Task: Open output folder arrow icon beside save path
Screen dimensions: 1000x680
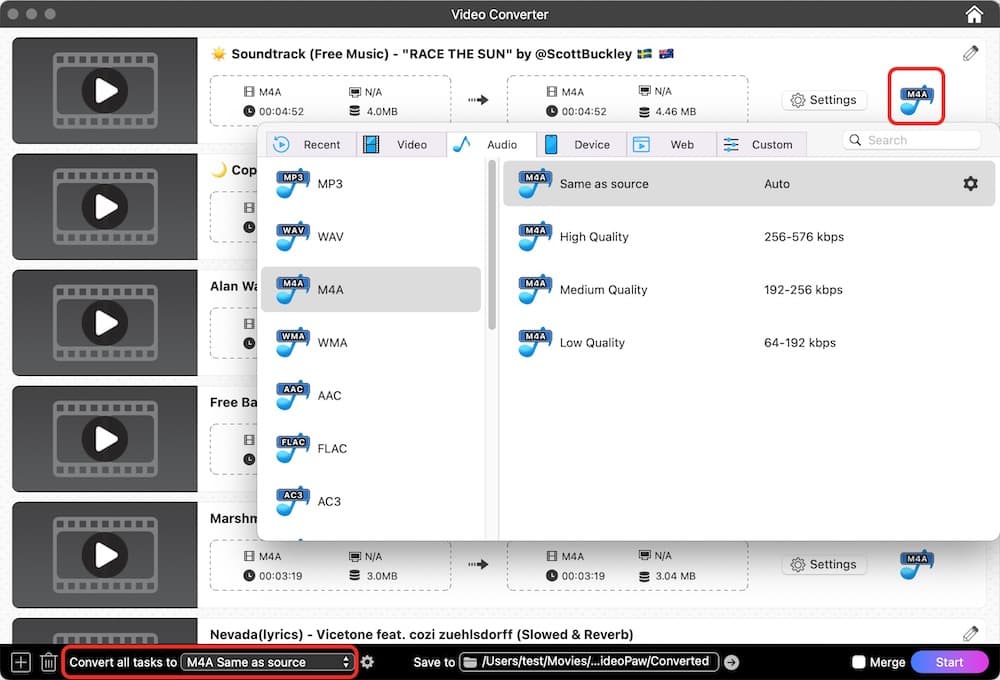Action: [731, 662]
